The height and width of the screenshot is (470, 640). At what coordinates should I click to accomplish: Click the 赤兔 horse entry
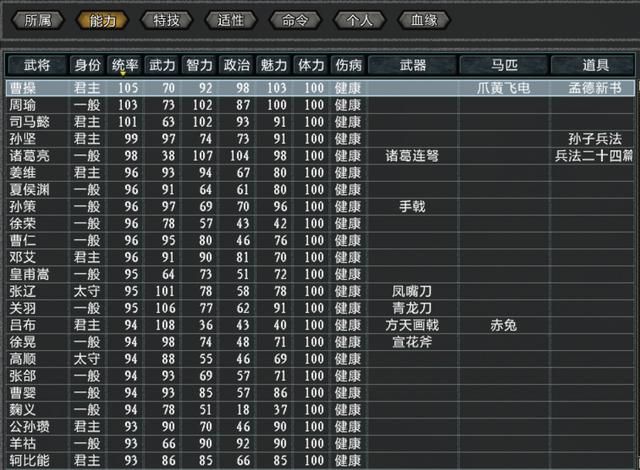504,325
